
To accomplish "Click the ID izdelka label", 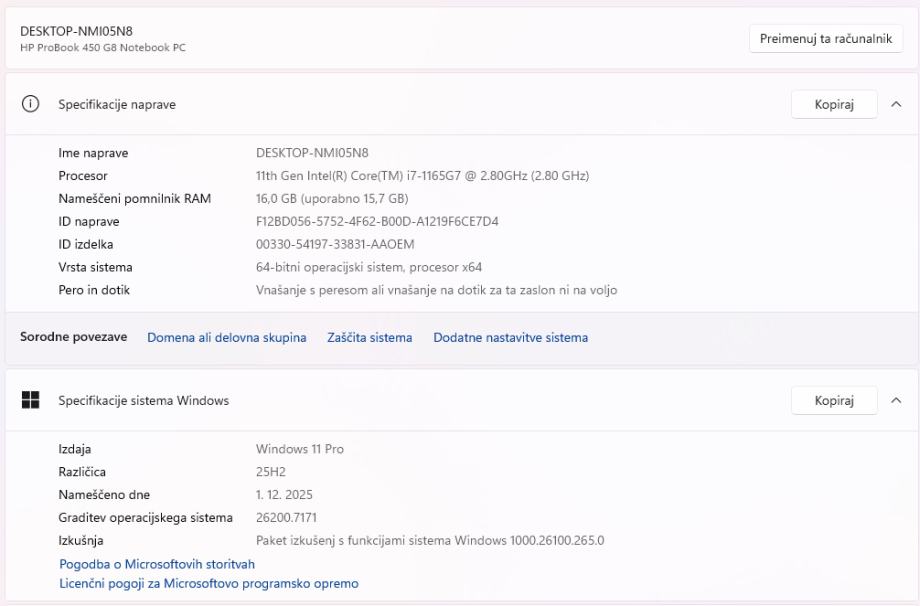I will pyautogui.click(x=86, y=245).
